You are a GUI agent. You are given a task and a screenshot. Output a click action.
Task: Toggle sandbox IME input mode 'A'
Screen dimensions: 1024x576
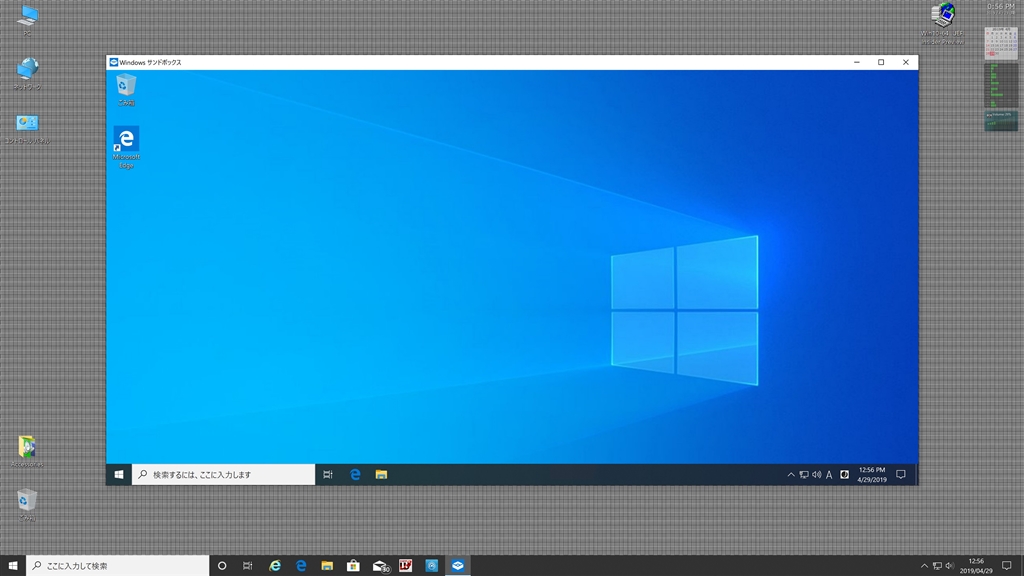(x=829, y=475)
